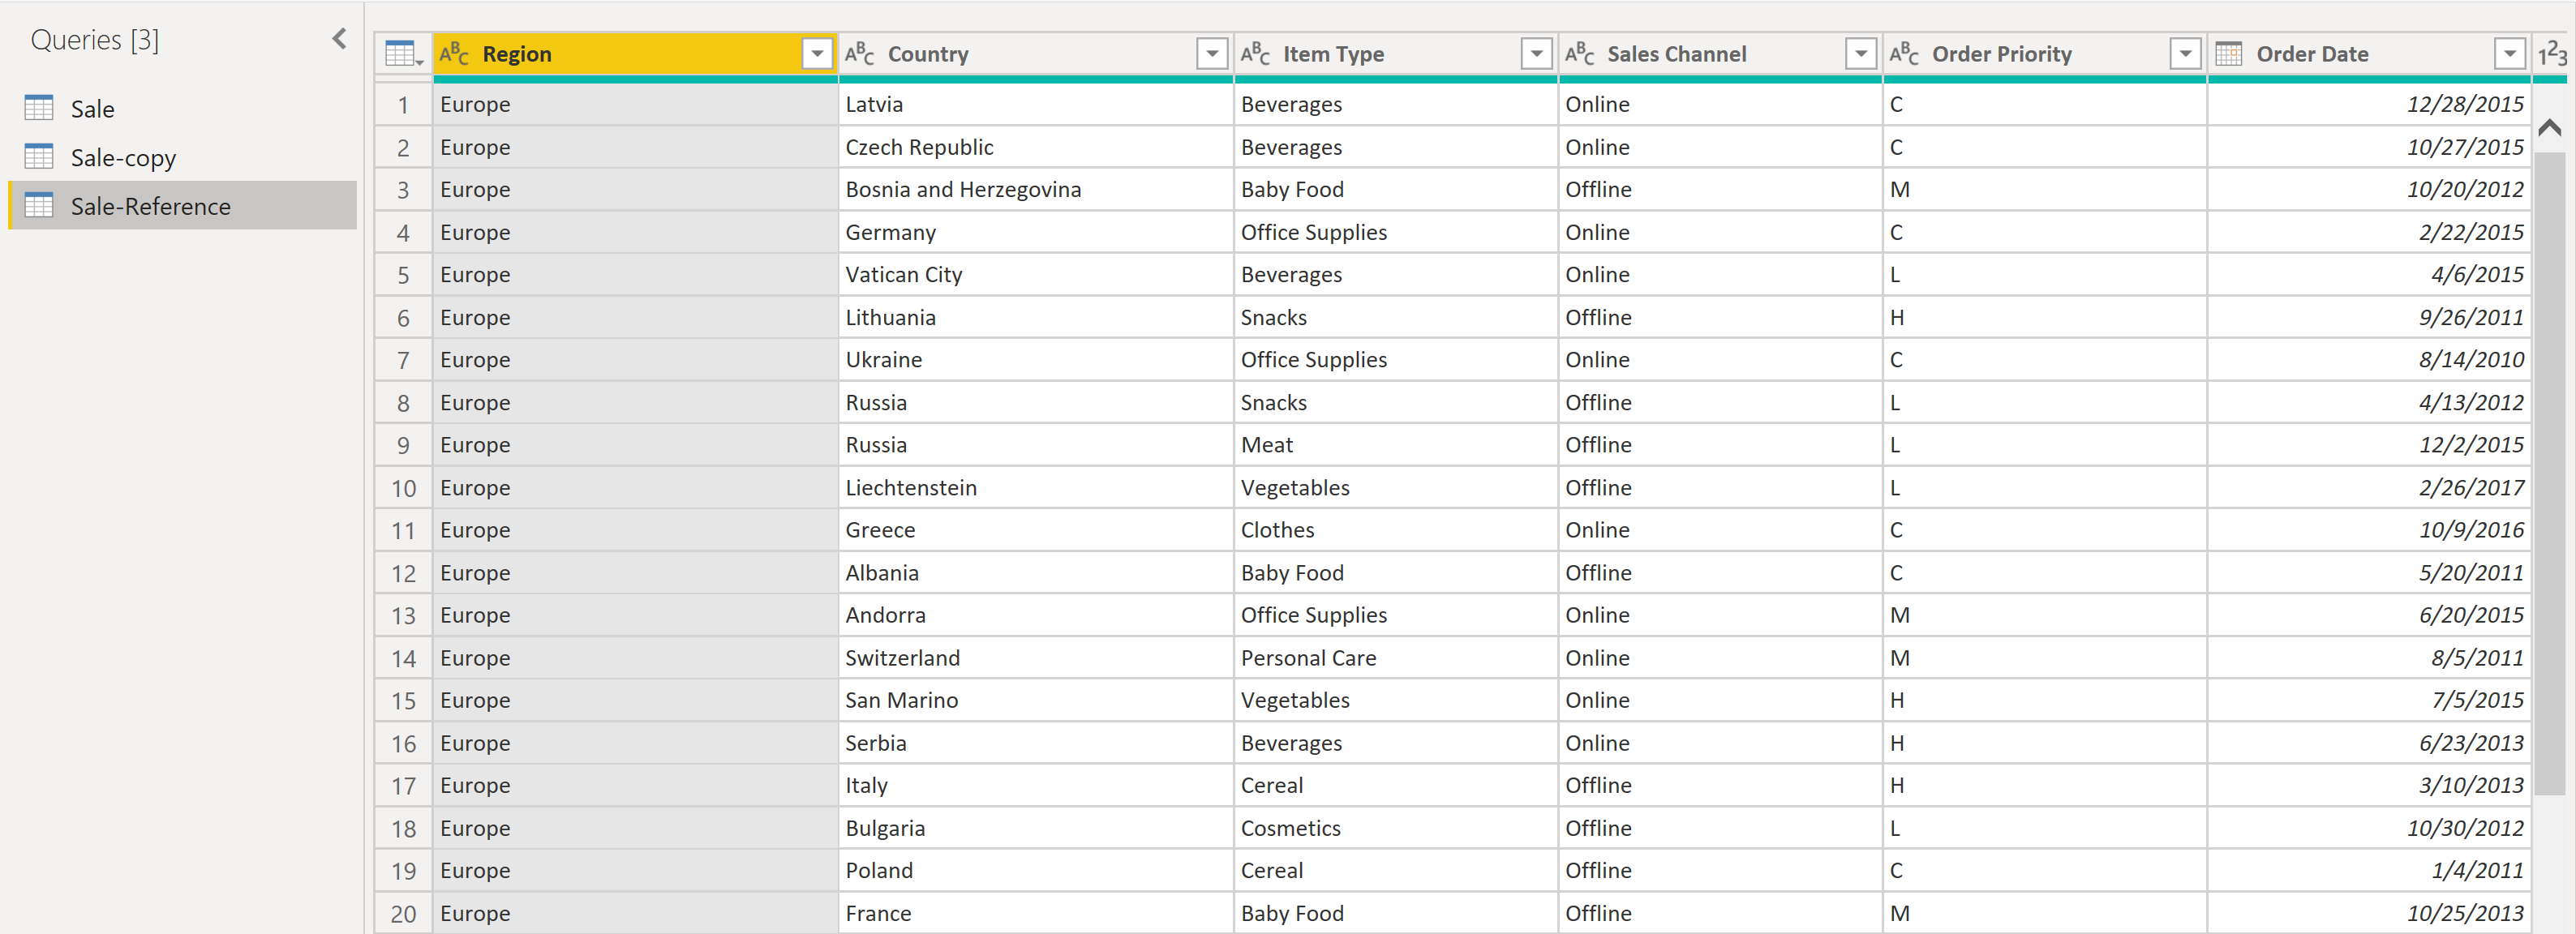Click the Region column text type icon
This screenshot has height=934, width=2576.
(454, 54)
